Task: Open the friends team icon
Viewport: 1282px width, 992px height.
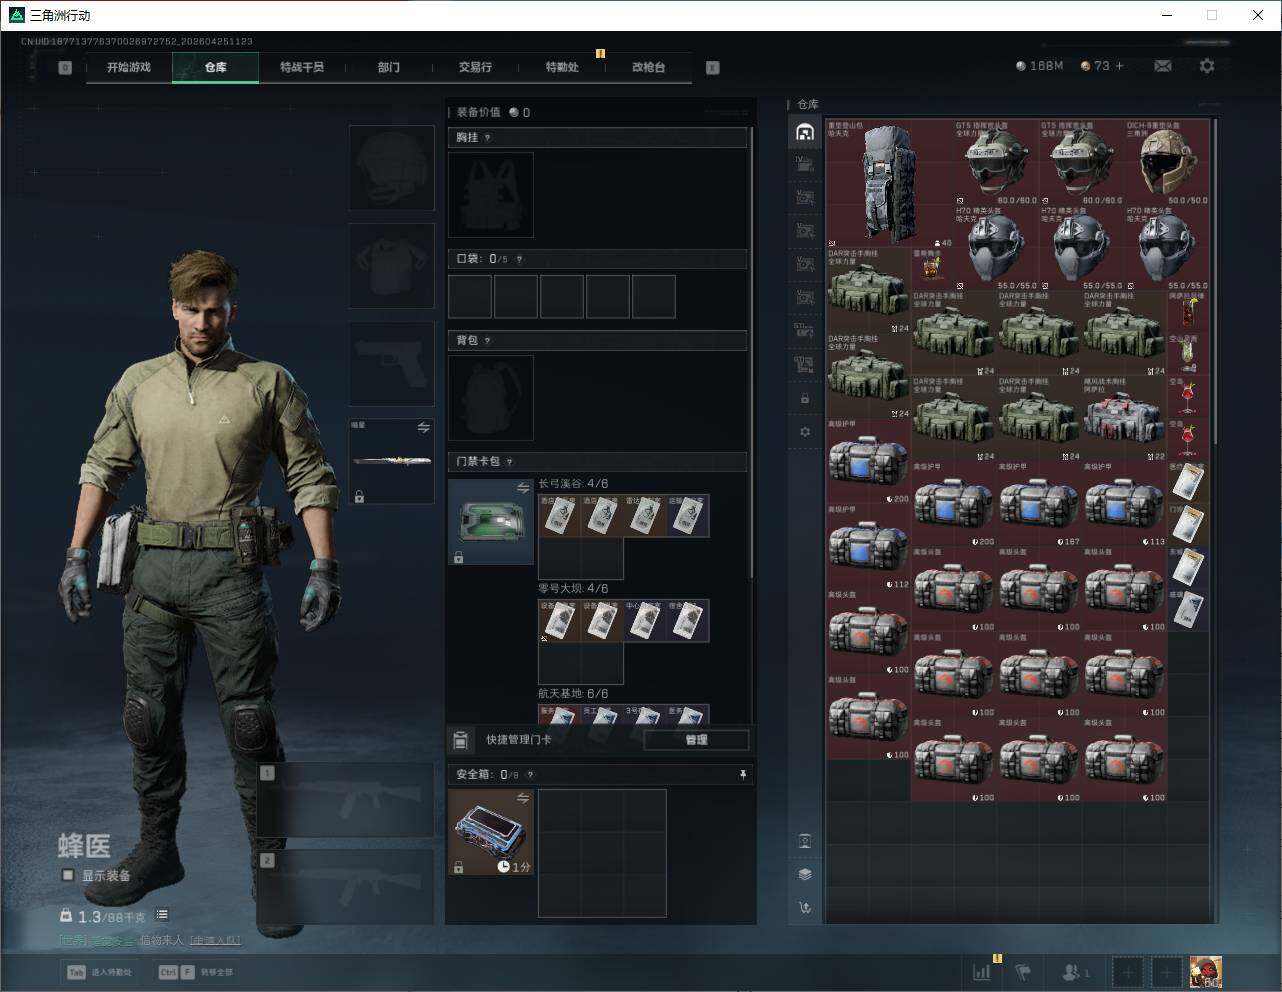Action: (x=1075, y=972)
